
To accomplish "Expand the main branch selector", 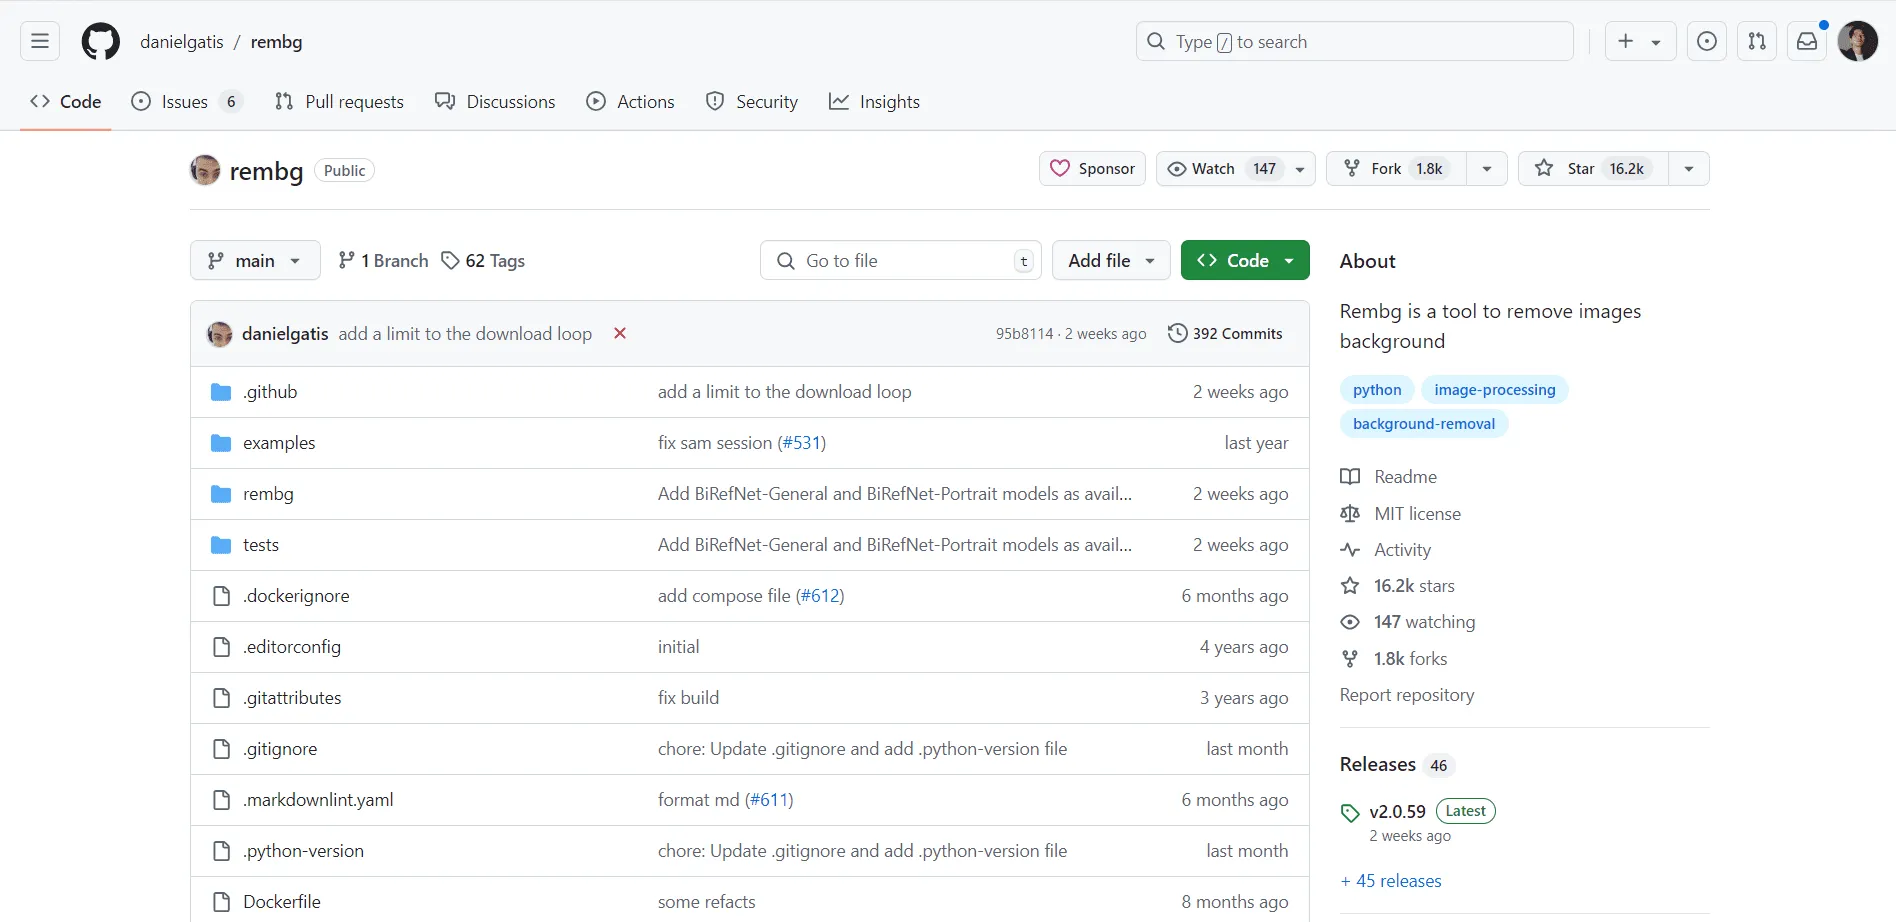I will coord(254,260).
